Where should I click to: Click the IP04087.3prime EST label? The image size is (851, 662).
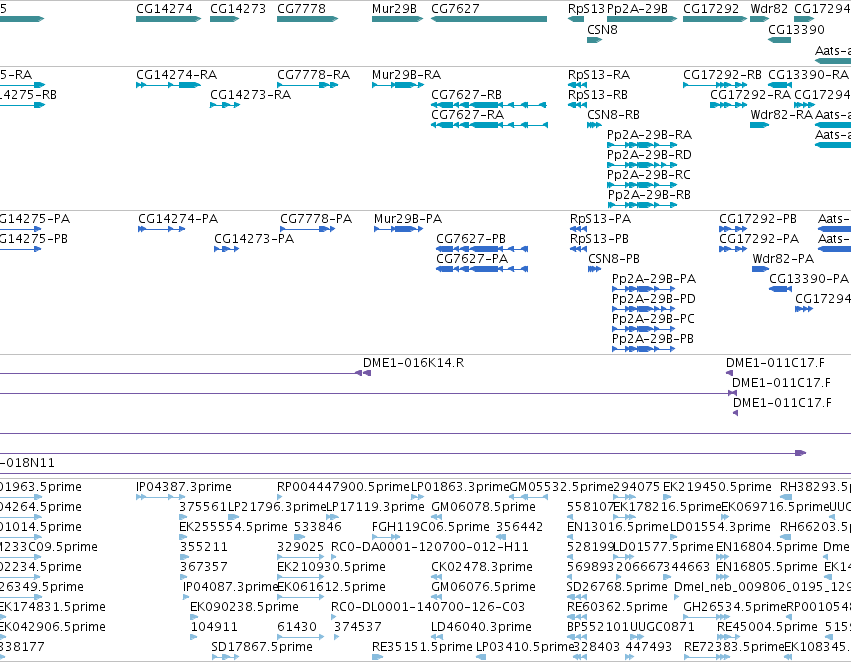pos(231,587)
